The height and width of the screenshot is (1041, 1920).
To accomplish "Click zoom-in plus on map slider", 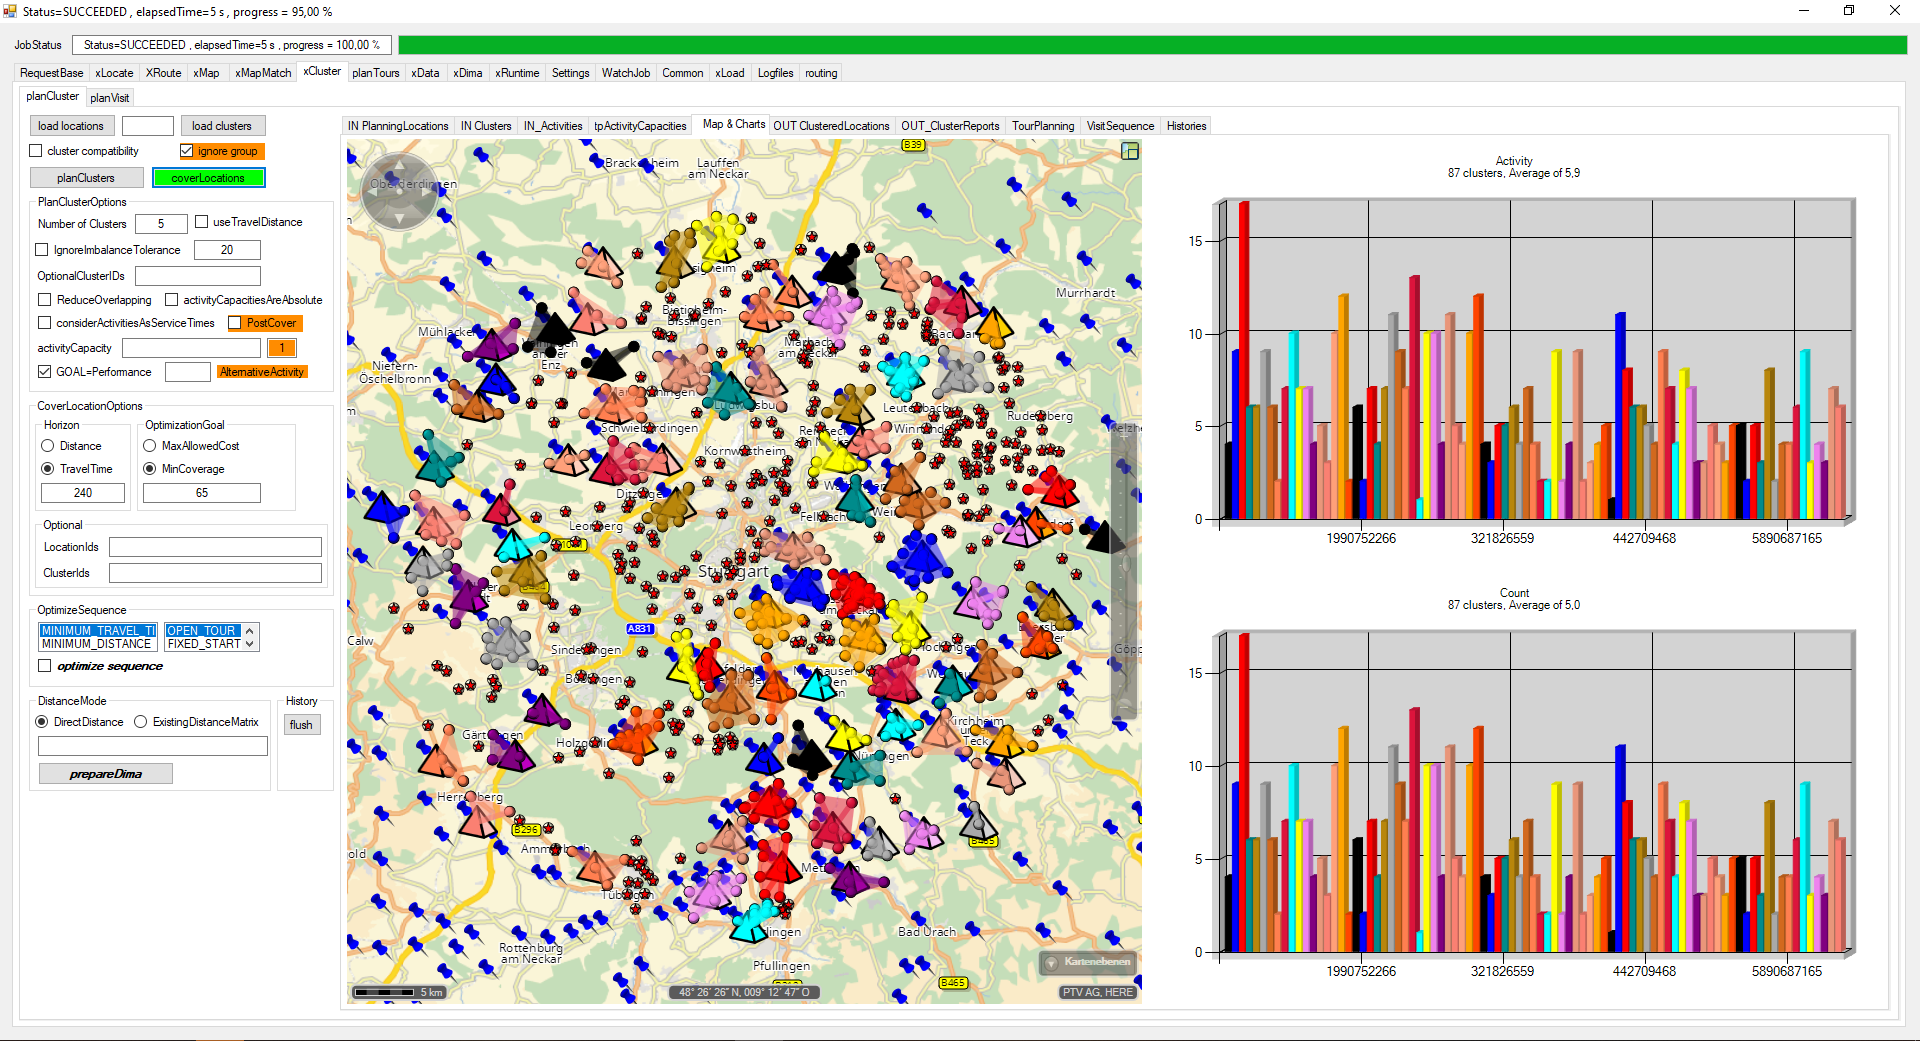I will tap(1124, 436).
